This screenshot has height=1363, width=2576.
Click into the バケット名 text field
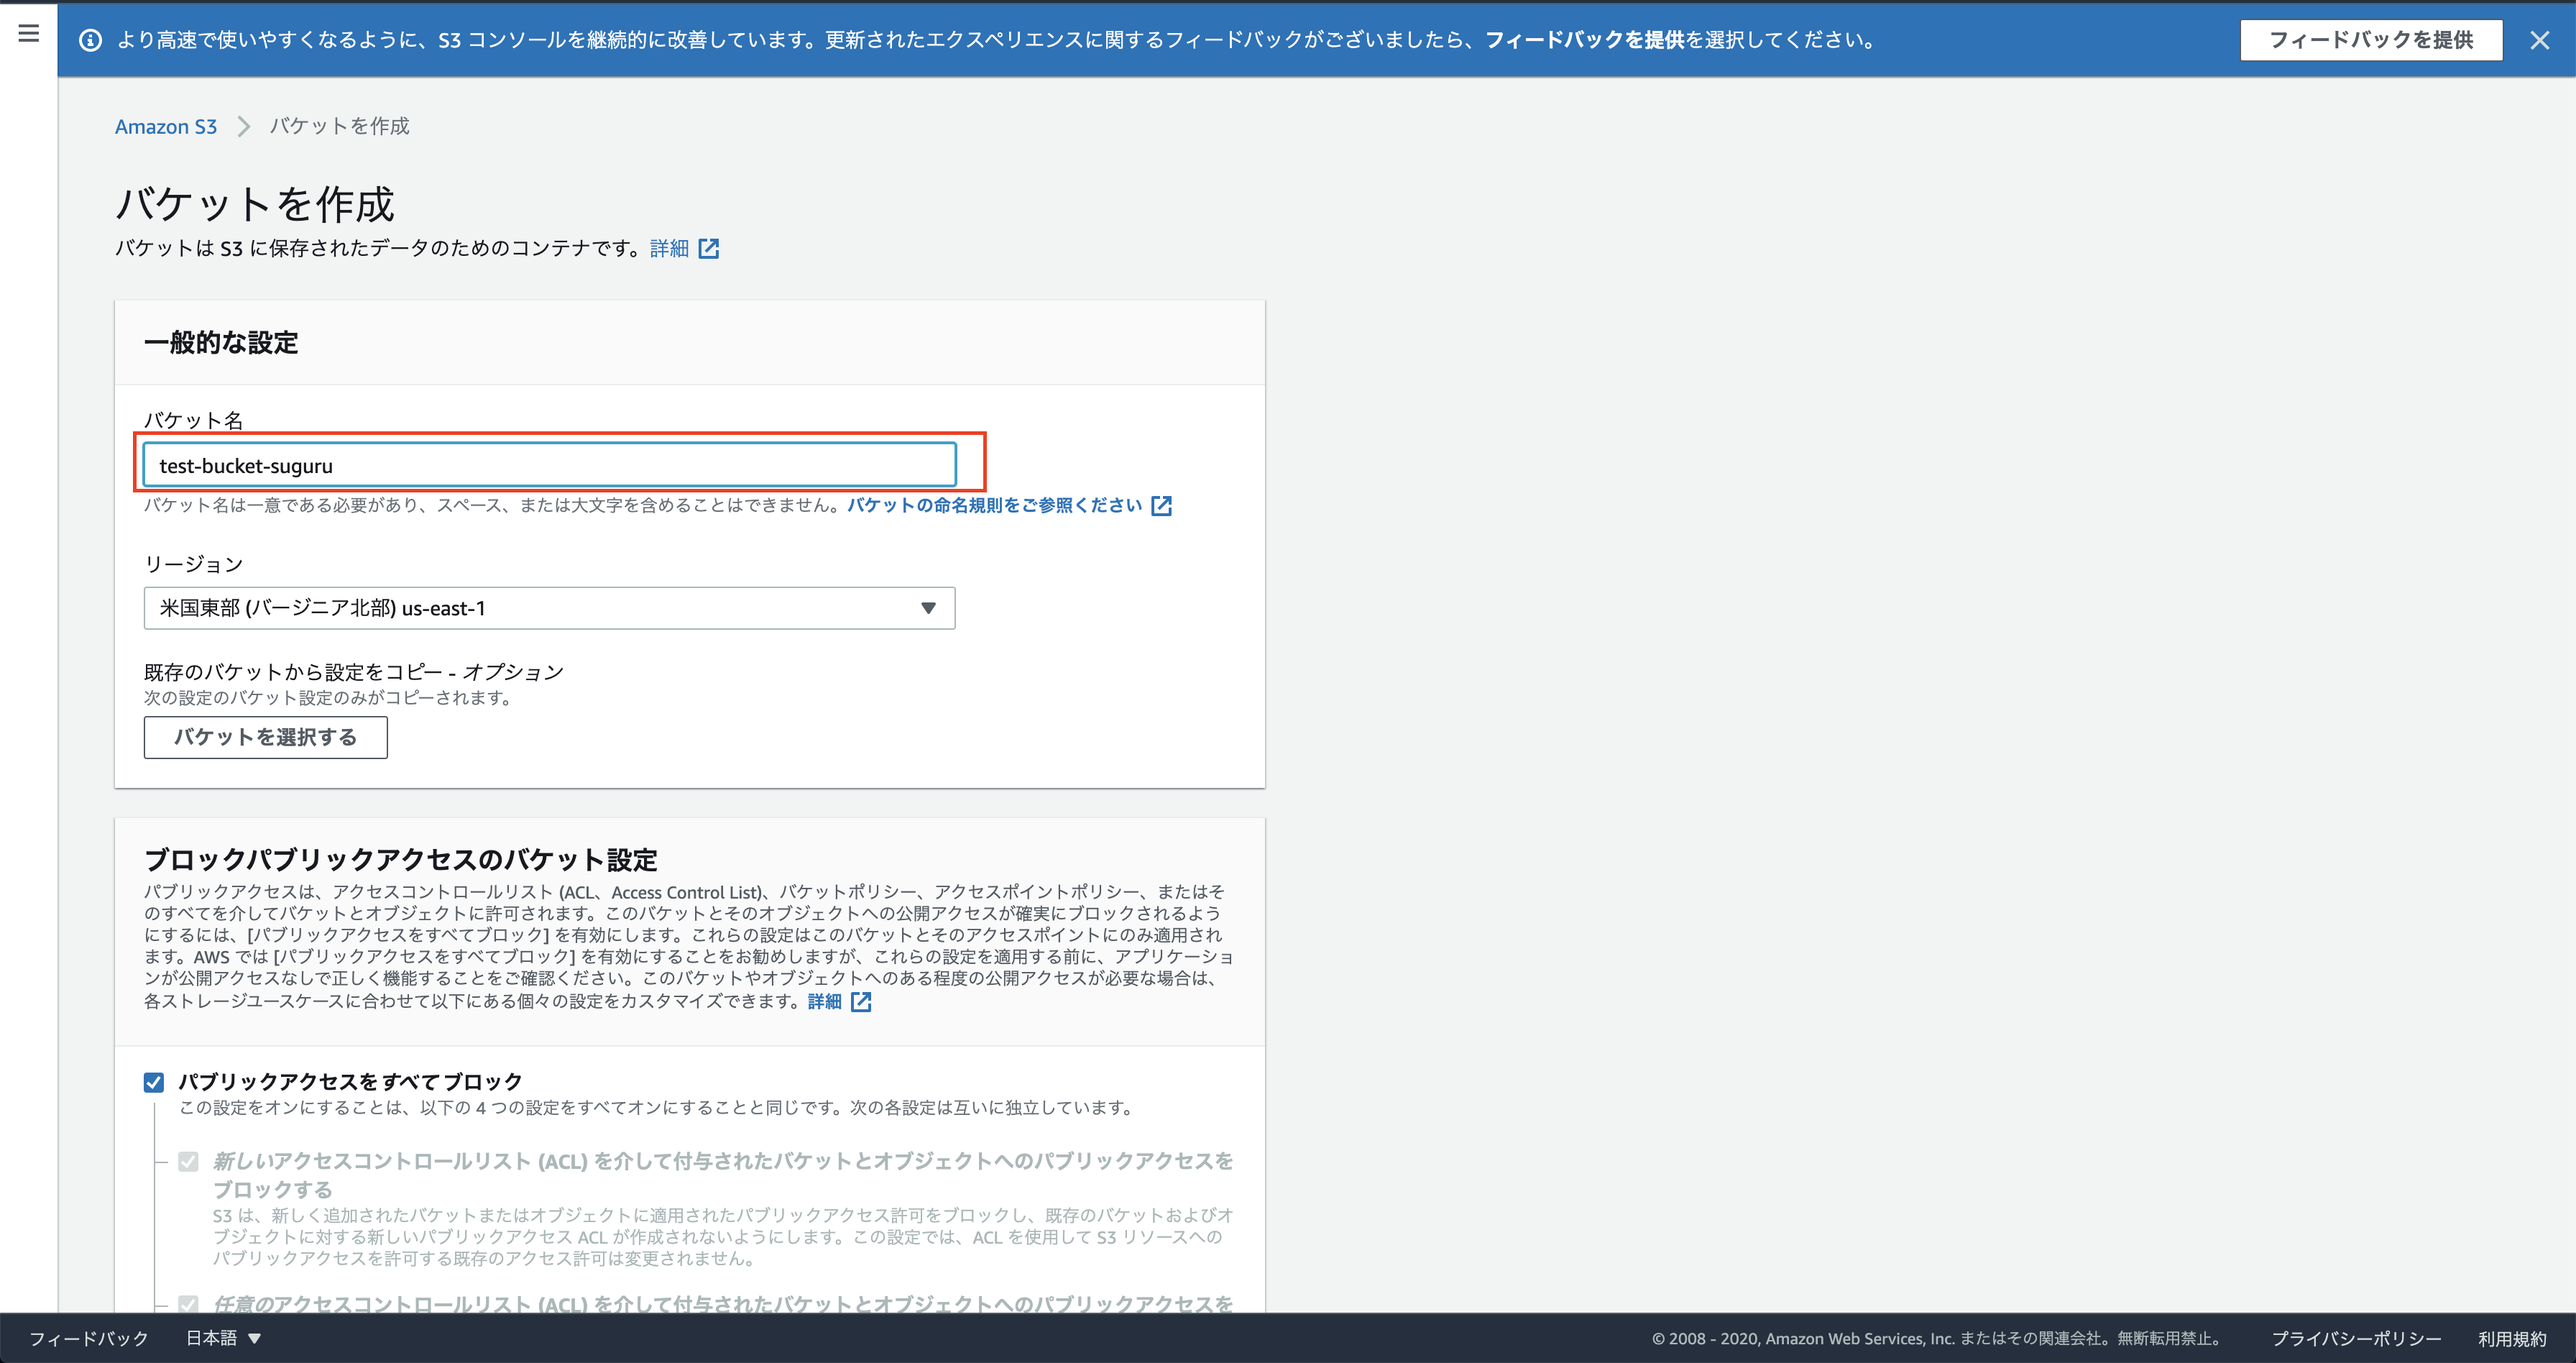coord(549,465)
